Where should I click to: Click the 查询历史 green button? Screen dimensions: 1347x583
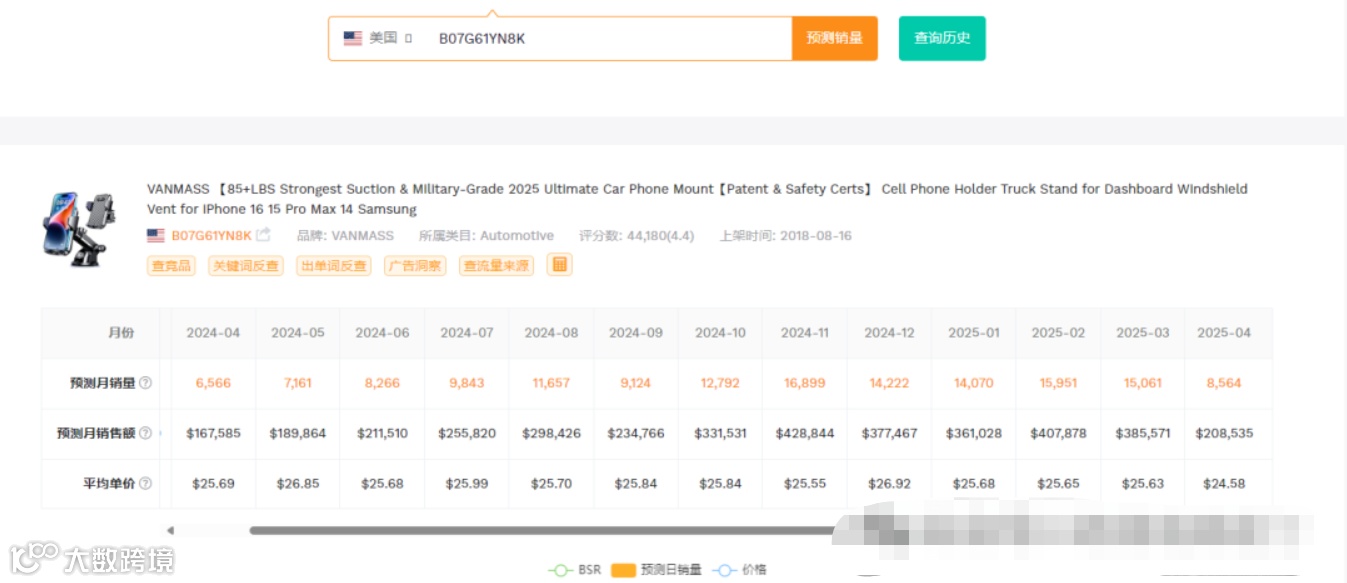pos(942,38)
